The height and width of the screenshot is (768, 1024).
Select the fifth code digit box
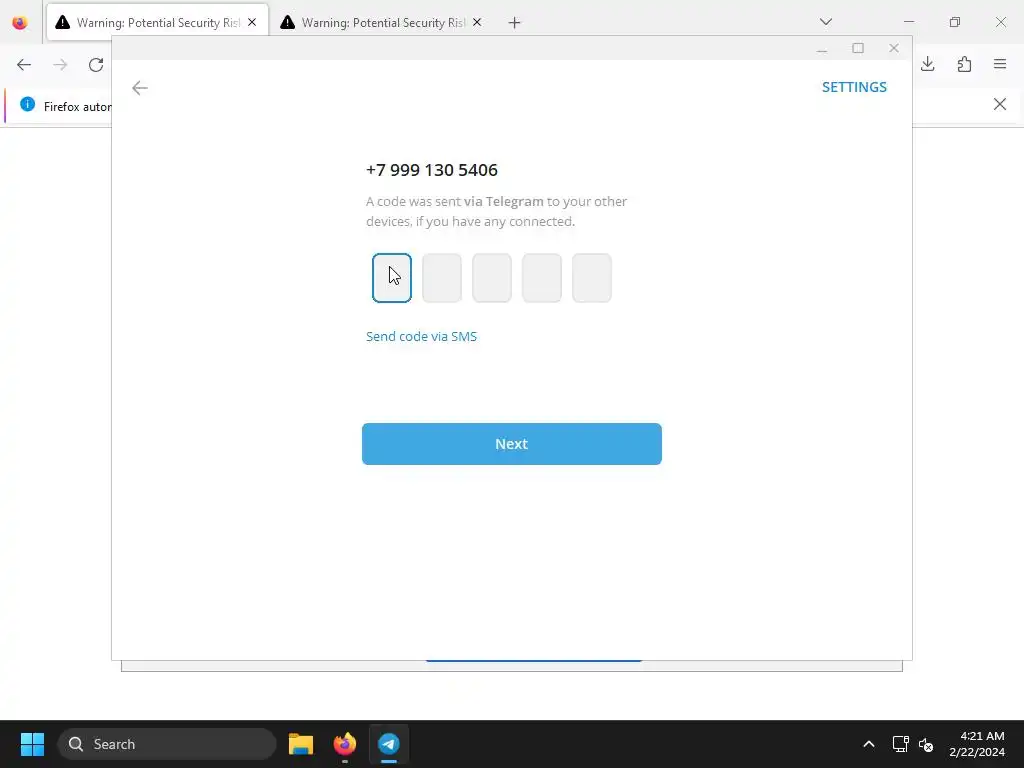pos(592,278)
